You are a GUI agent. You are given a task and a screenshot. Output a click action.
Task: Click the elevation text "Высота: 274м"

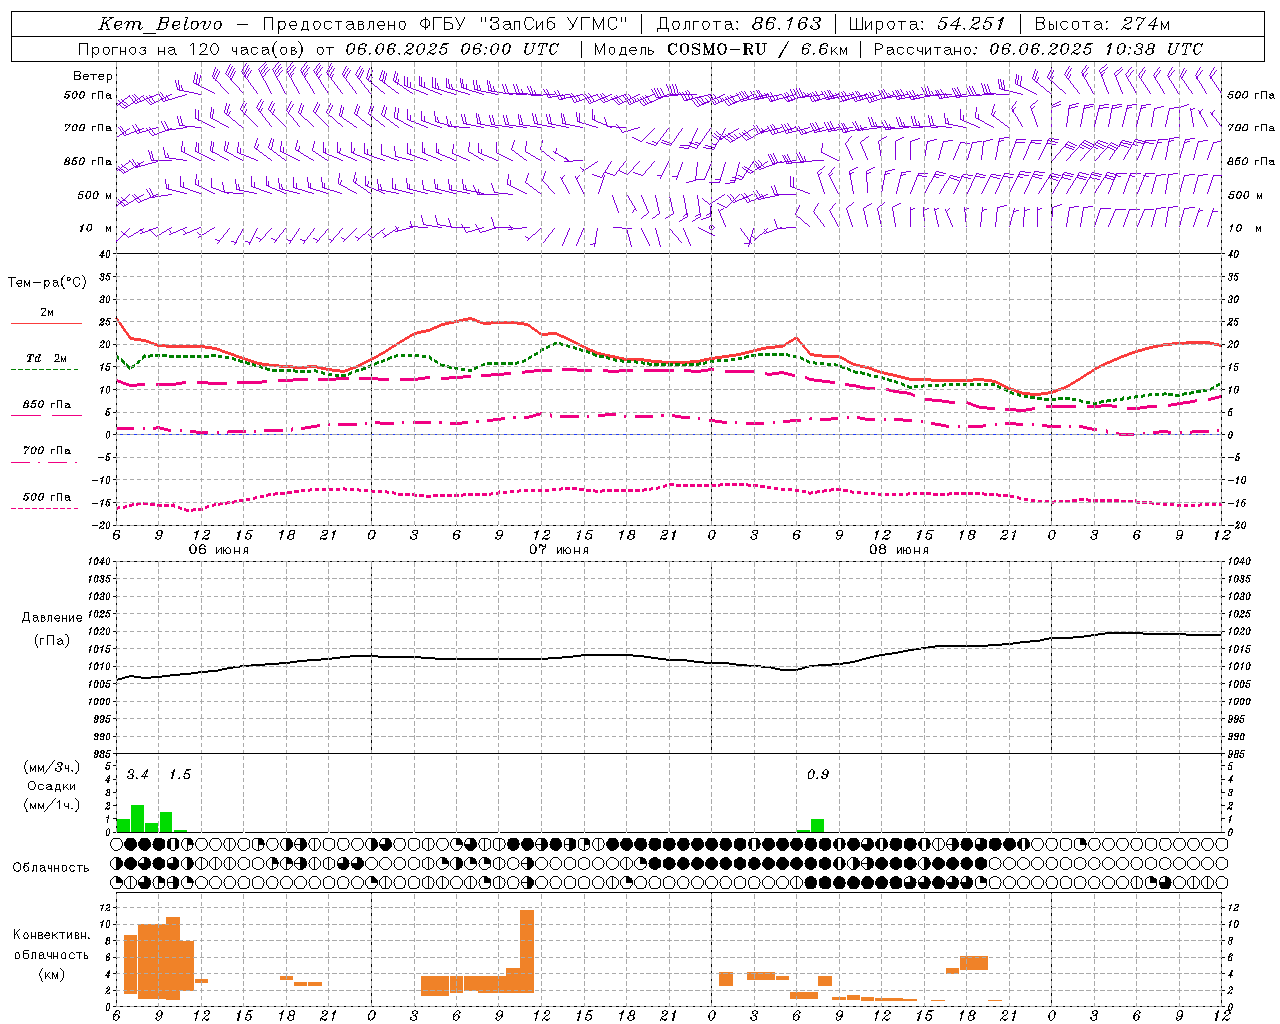tap(1102, 24)
